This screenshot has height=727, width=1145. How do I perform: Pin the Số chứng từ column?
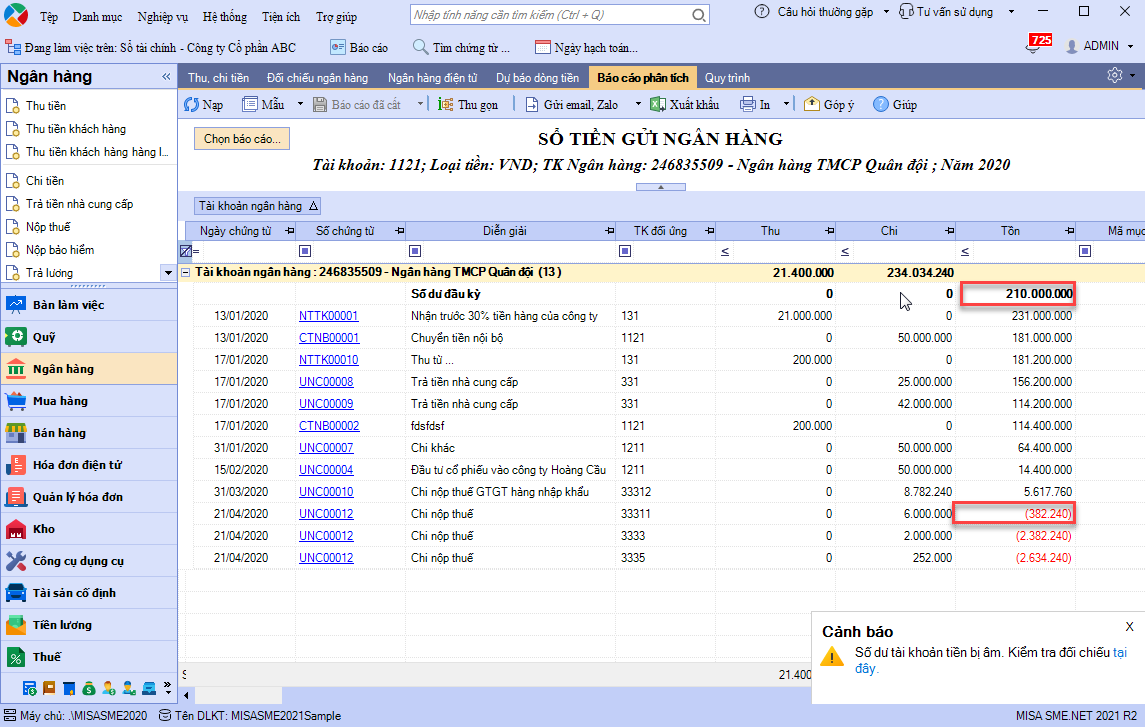pyautogui.click(x=400, y=231)
